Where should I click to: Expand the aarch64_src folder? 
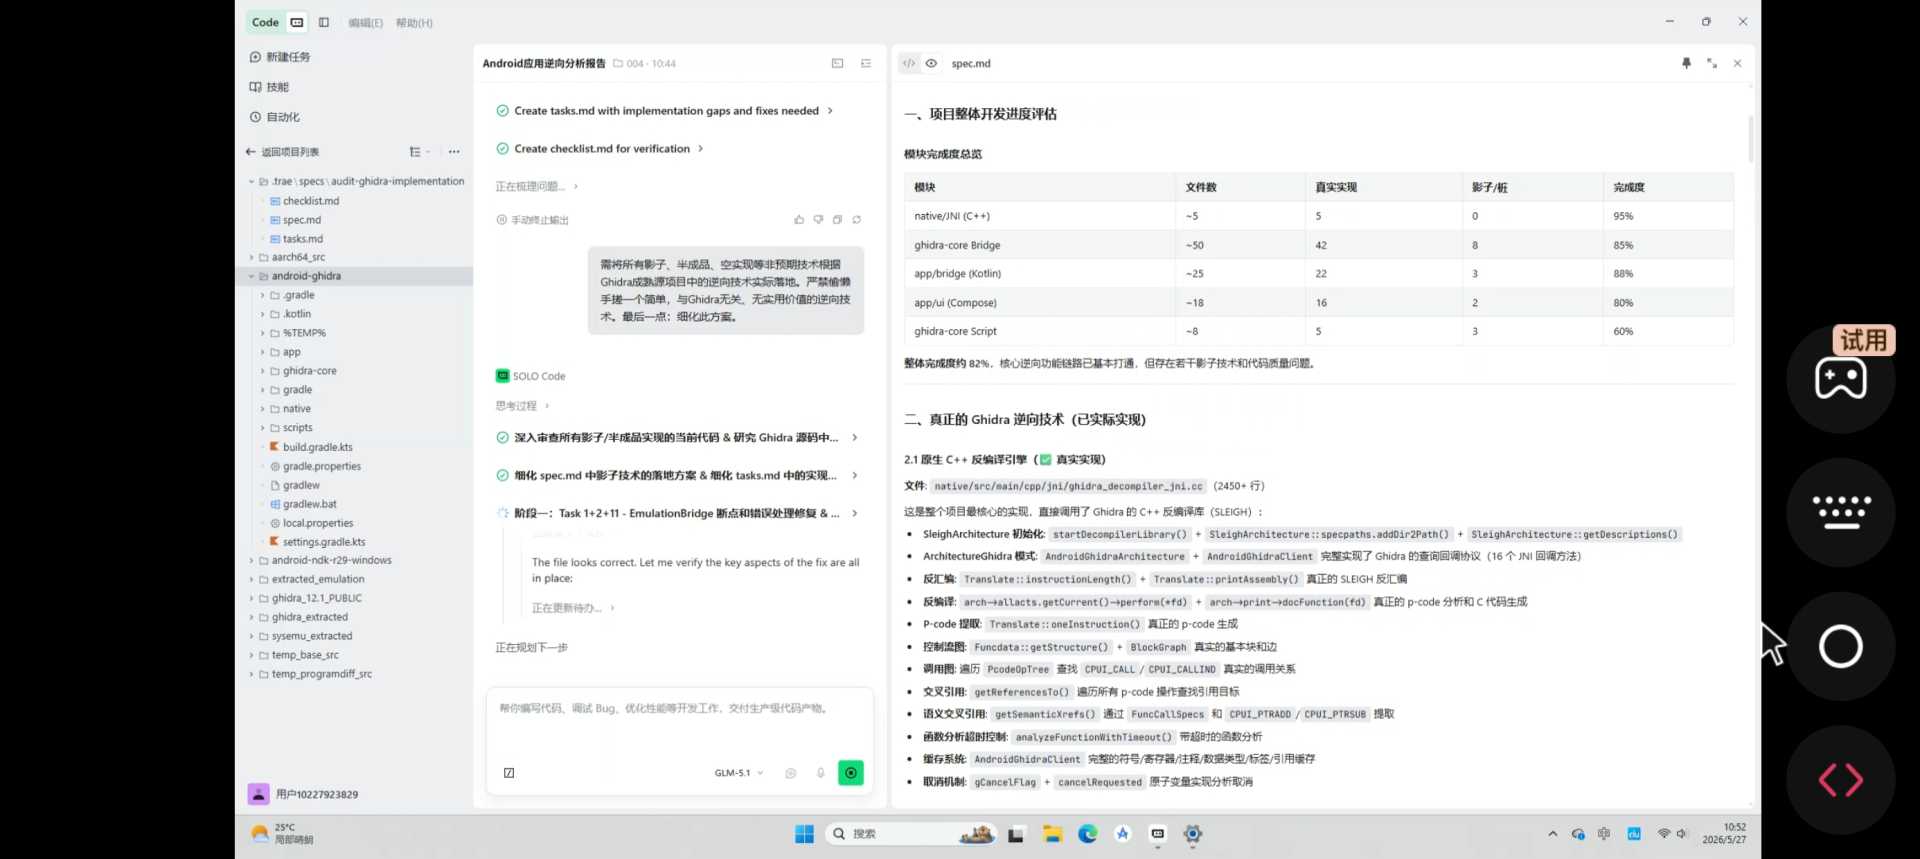(x=251, y=257)
